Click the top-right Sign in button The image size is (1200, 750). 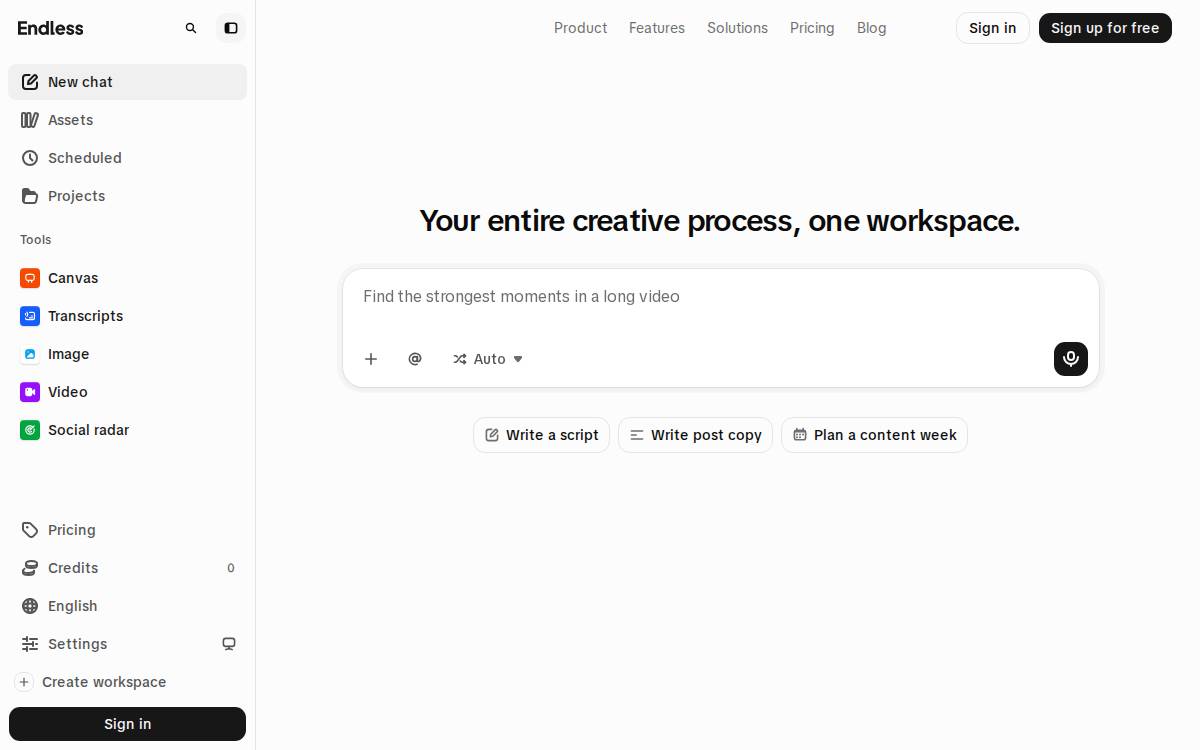click(993, 28)
